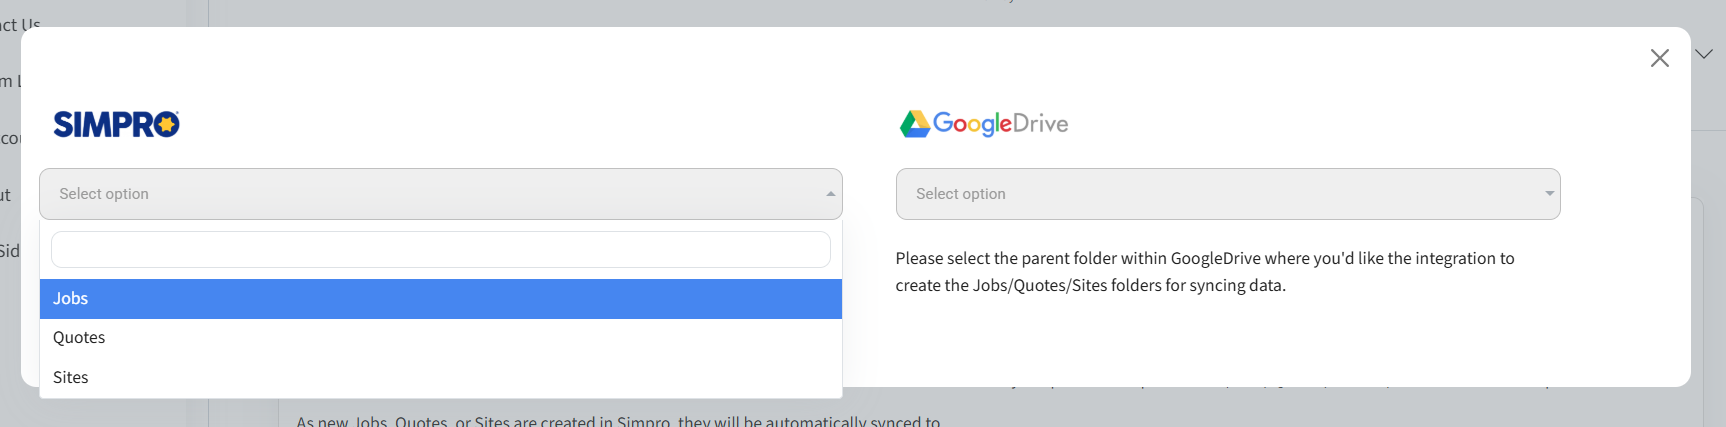Viewport: 1726px width, 427px height.
Task: Click the chevron arrow right of the modal
Action: 1704,54
